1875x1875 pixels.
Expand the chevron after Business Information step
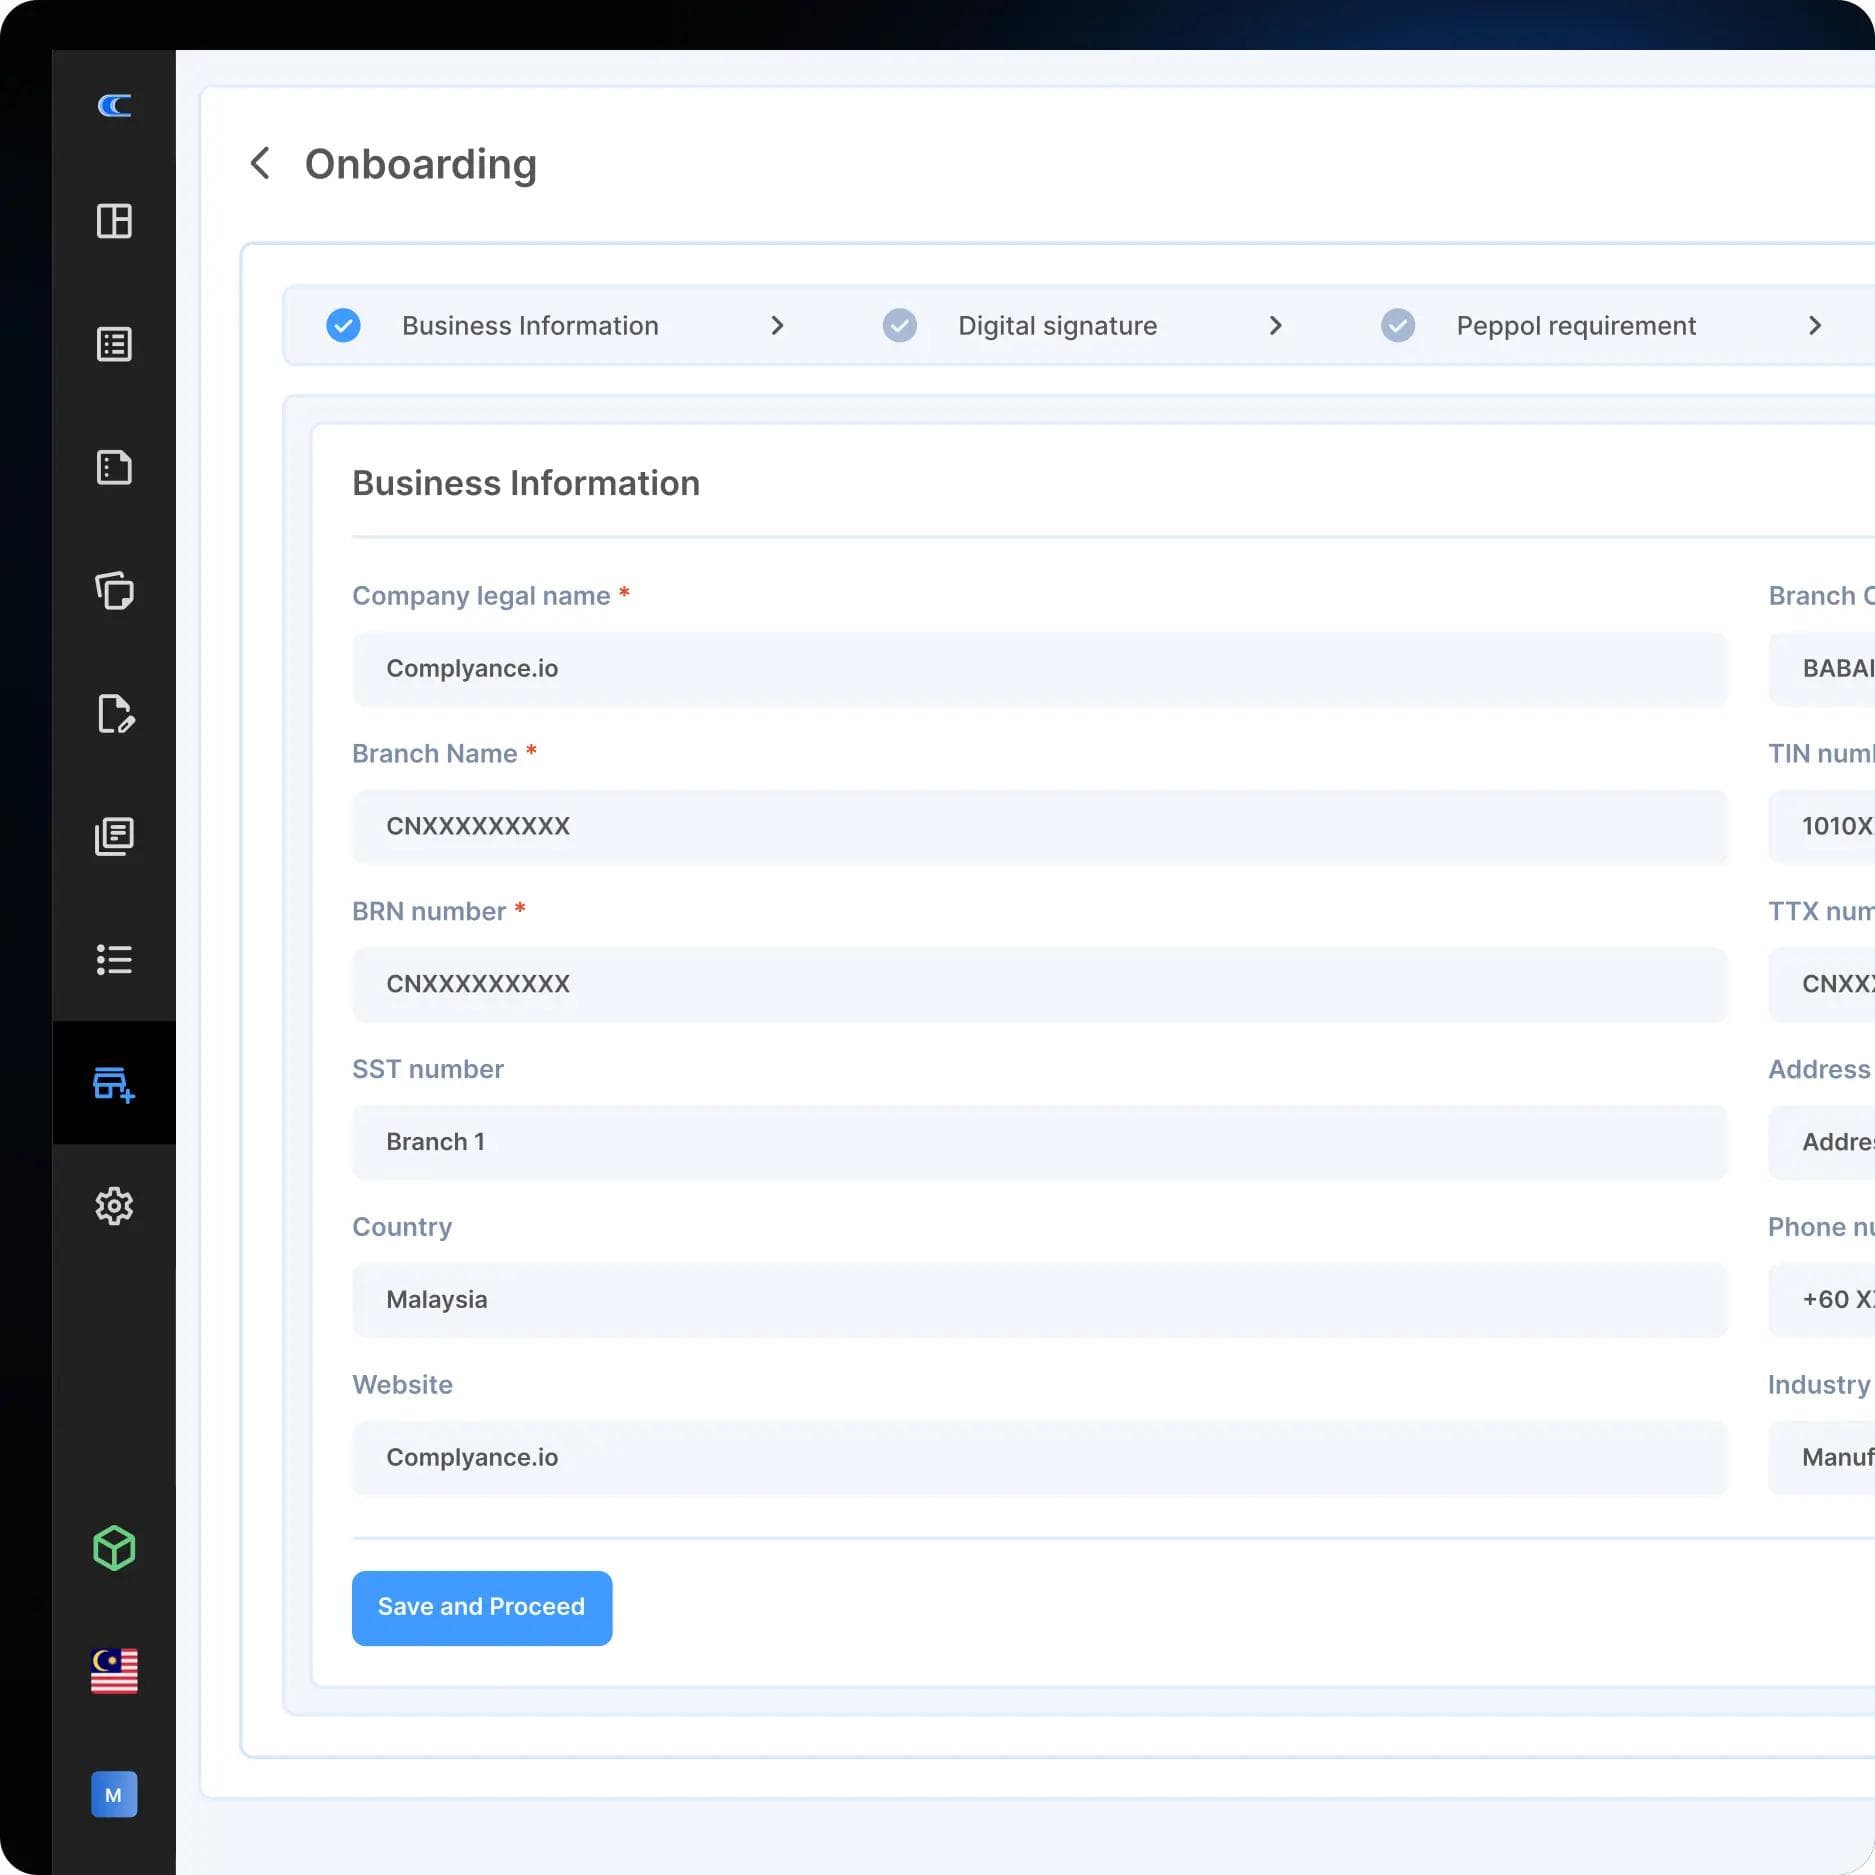click(778, 325)
